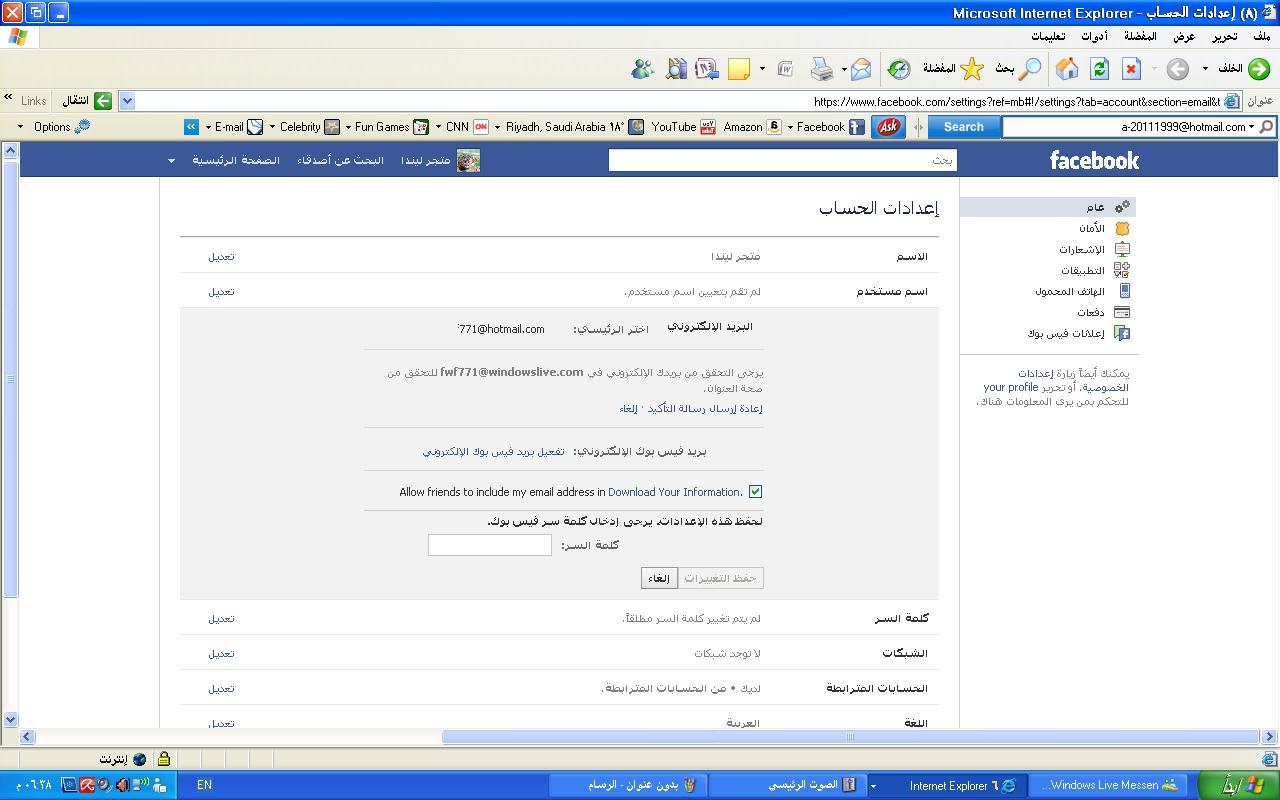The width and height of the screenshot is (1280, 800).
Task: Click the facebook logo
Action: (1094, 160)
